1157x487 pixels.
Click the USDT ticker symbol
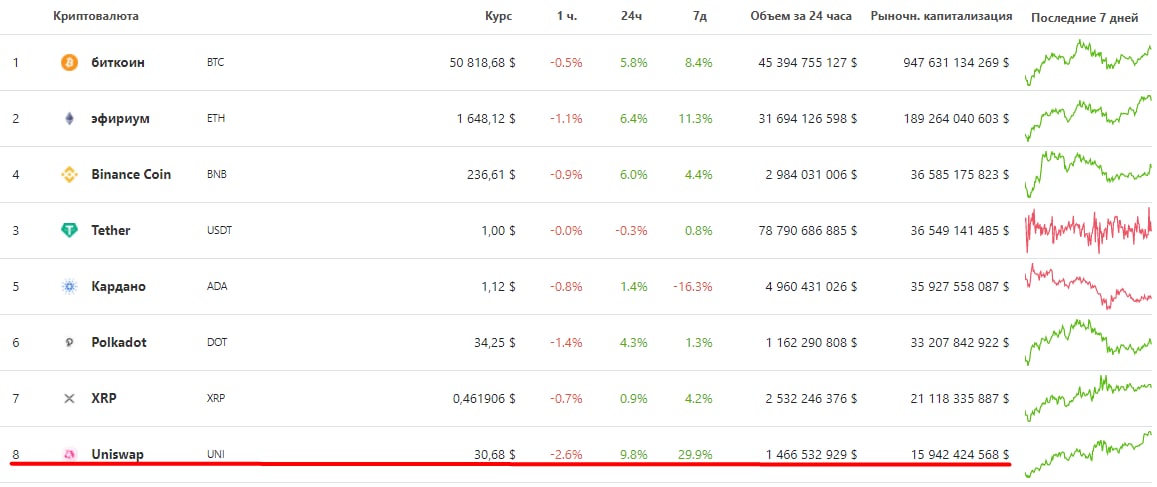[219, 231]
